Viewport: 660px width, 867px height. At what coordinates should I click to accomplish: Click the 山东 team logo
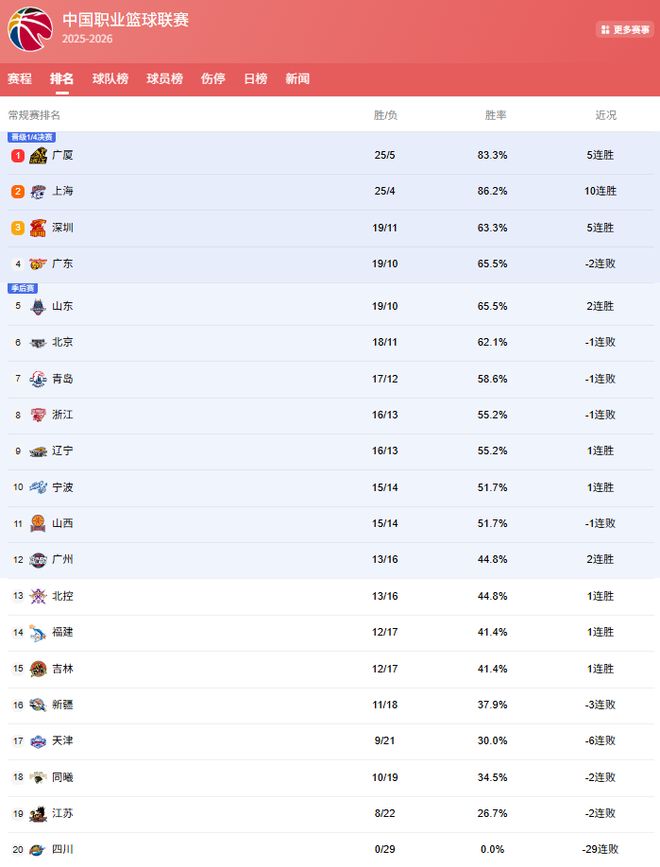(38, 306)
